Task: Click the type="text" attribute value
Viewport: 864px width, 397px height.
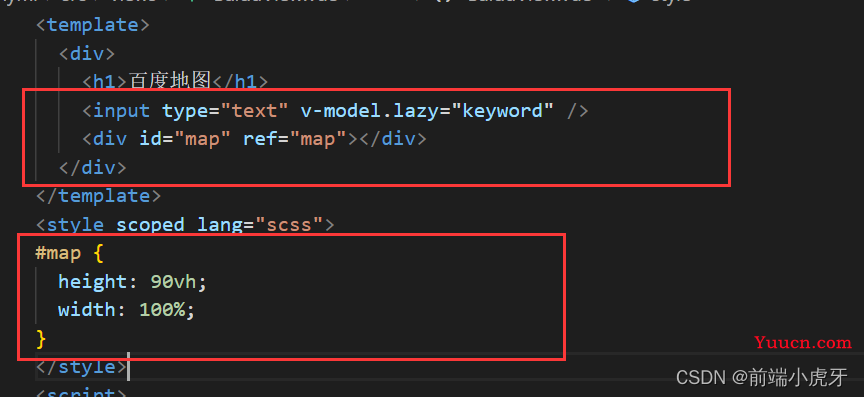Action: pos(255,111)
